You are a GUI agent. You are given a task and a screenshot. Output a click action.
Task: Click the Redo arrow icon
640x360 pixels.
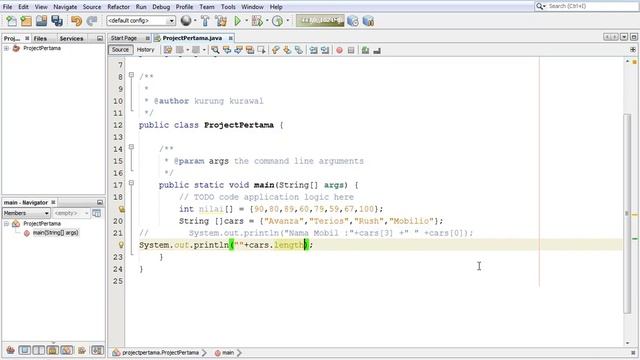[92, 21]
